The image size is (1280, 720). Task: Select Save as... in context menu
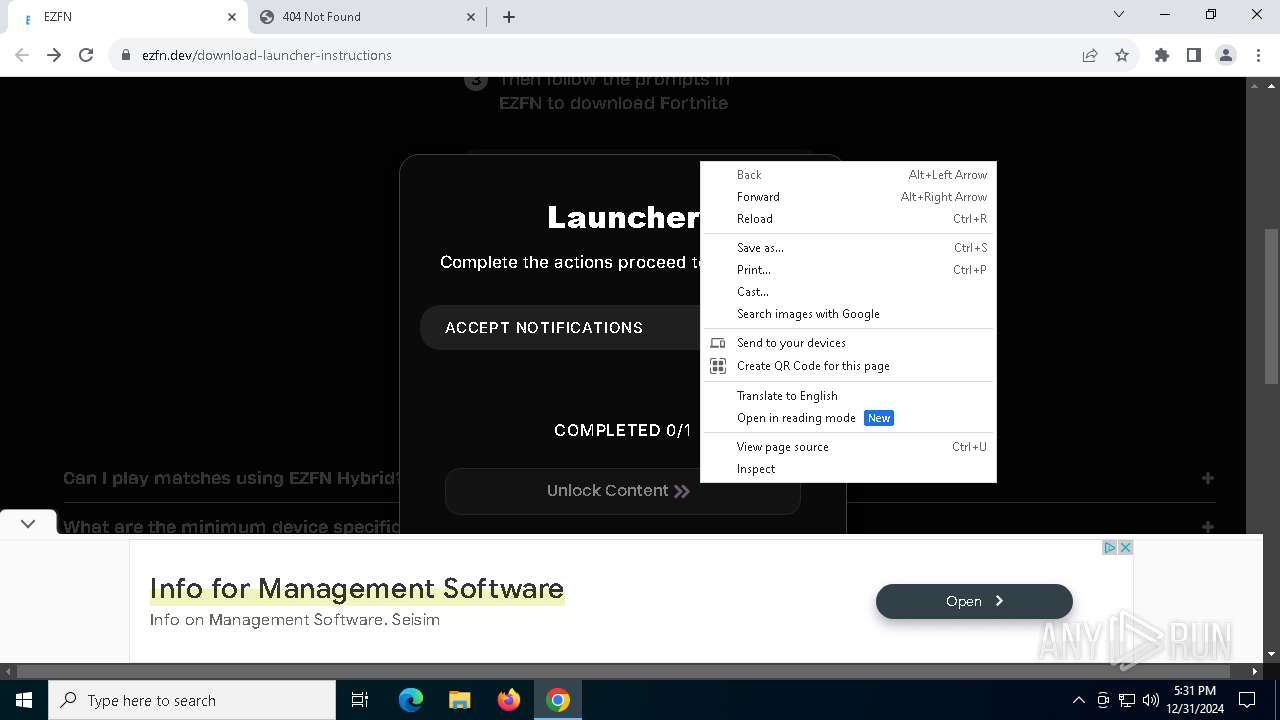point(849,248)
